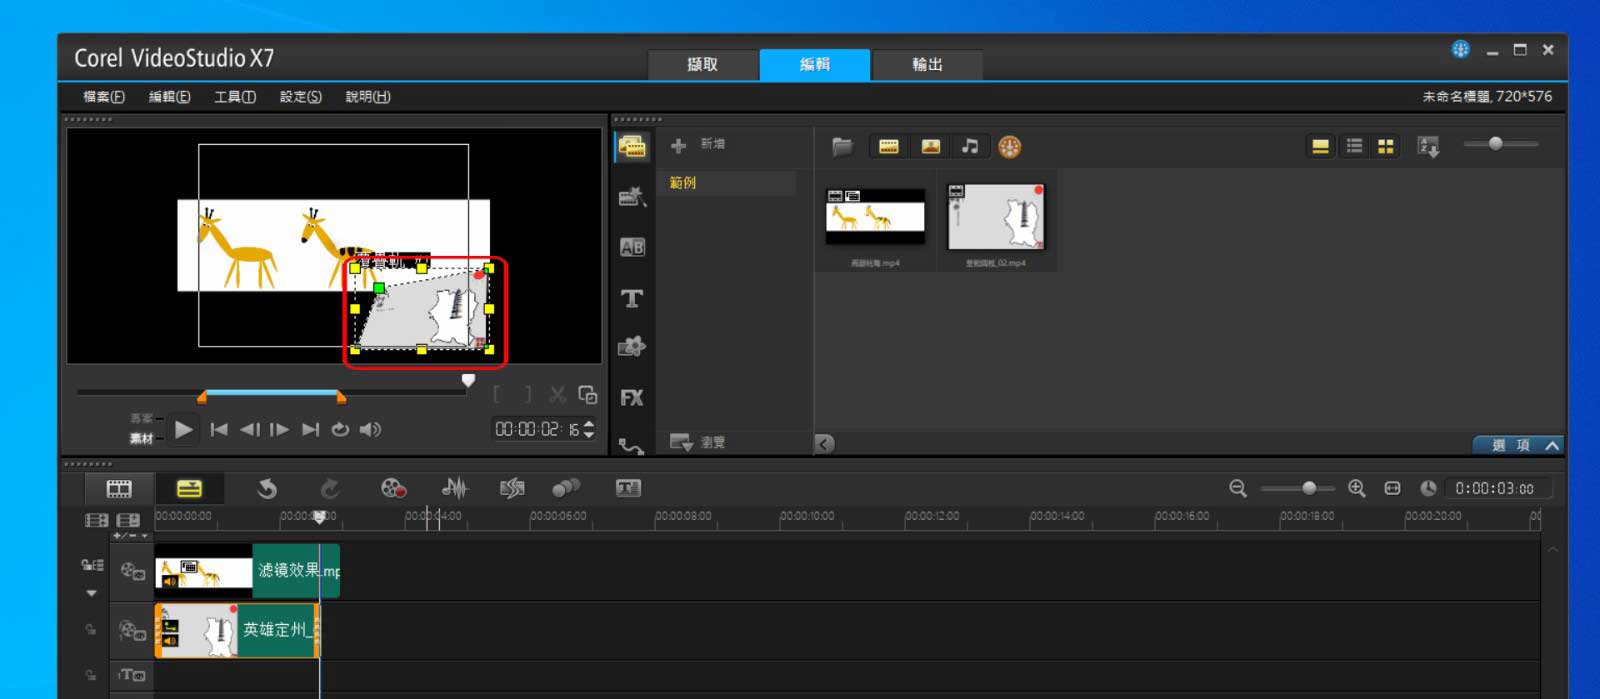
Task: Jump to end of clip
Action: point(310,429)
